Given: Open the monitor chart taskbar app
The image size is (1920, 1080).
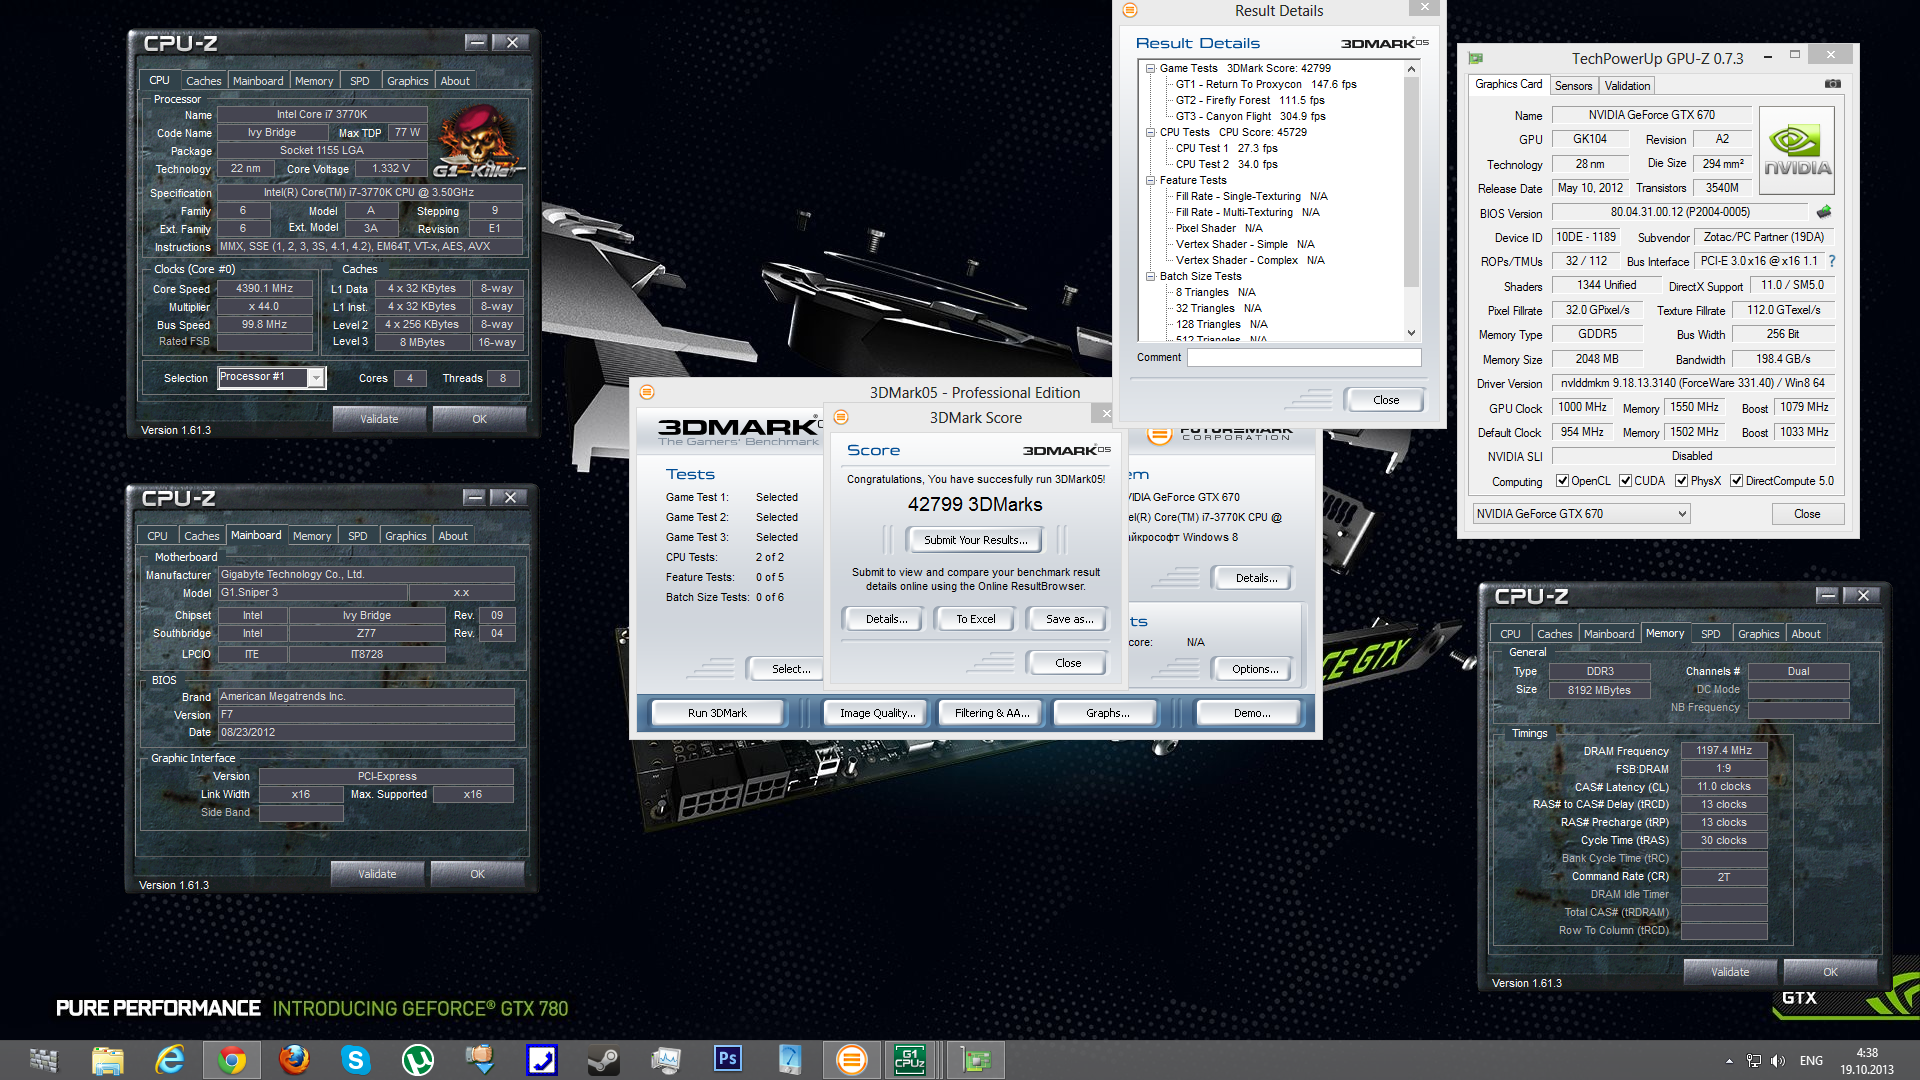Looking at the screenshot, I should coord(665,1060).
